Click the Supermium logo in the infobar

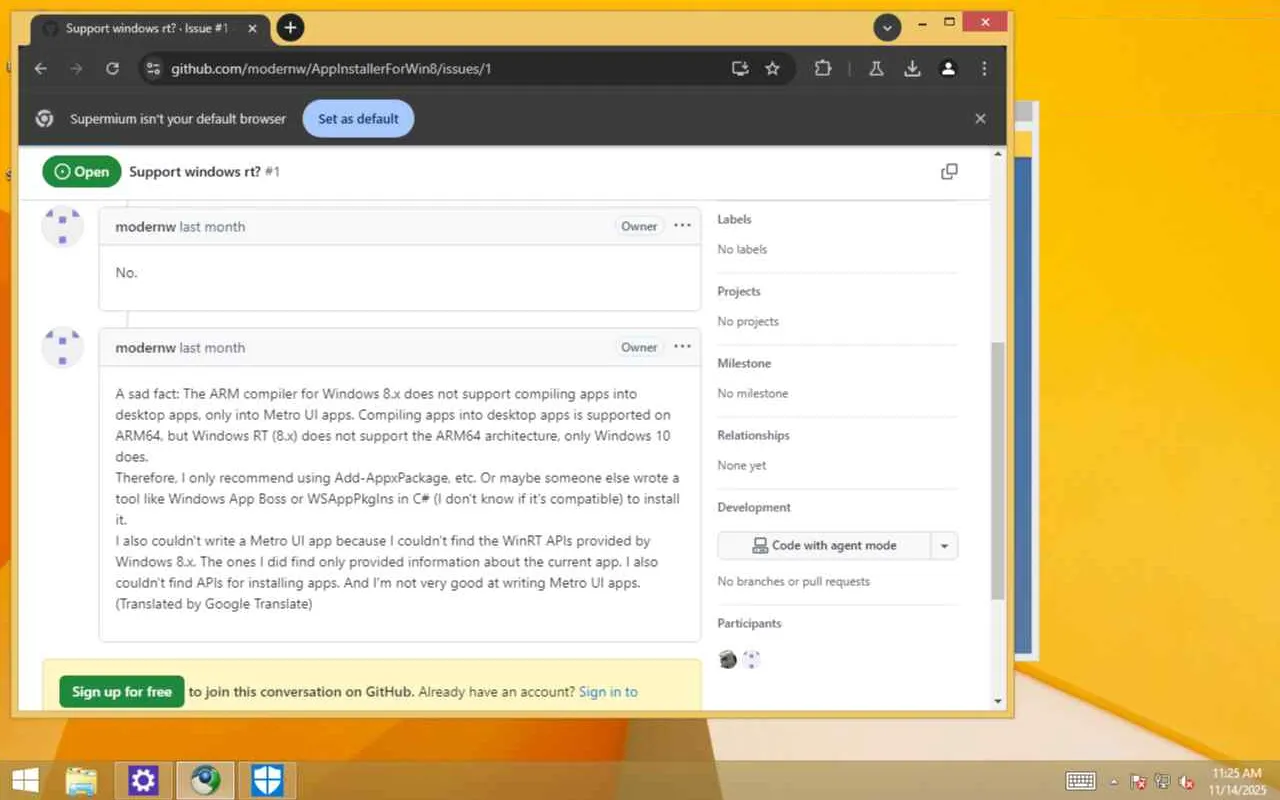pyautogui.click(x=44, y=118)
